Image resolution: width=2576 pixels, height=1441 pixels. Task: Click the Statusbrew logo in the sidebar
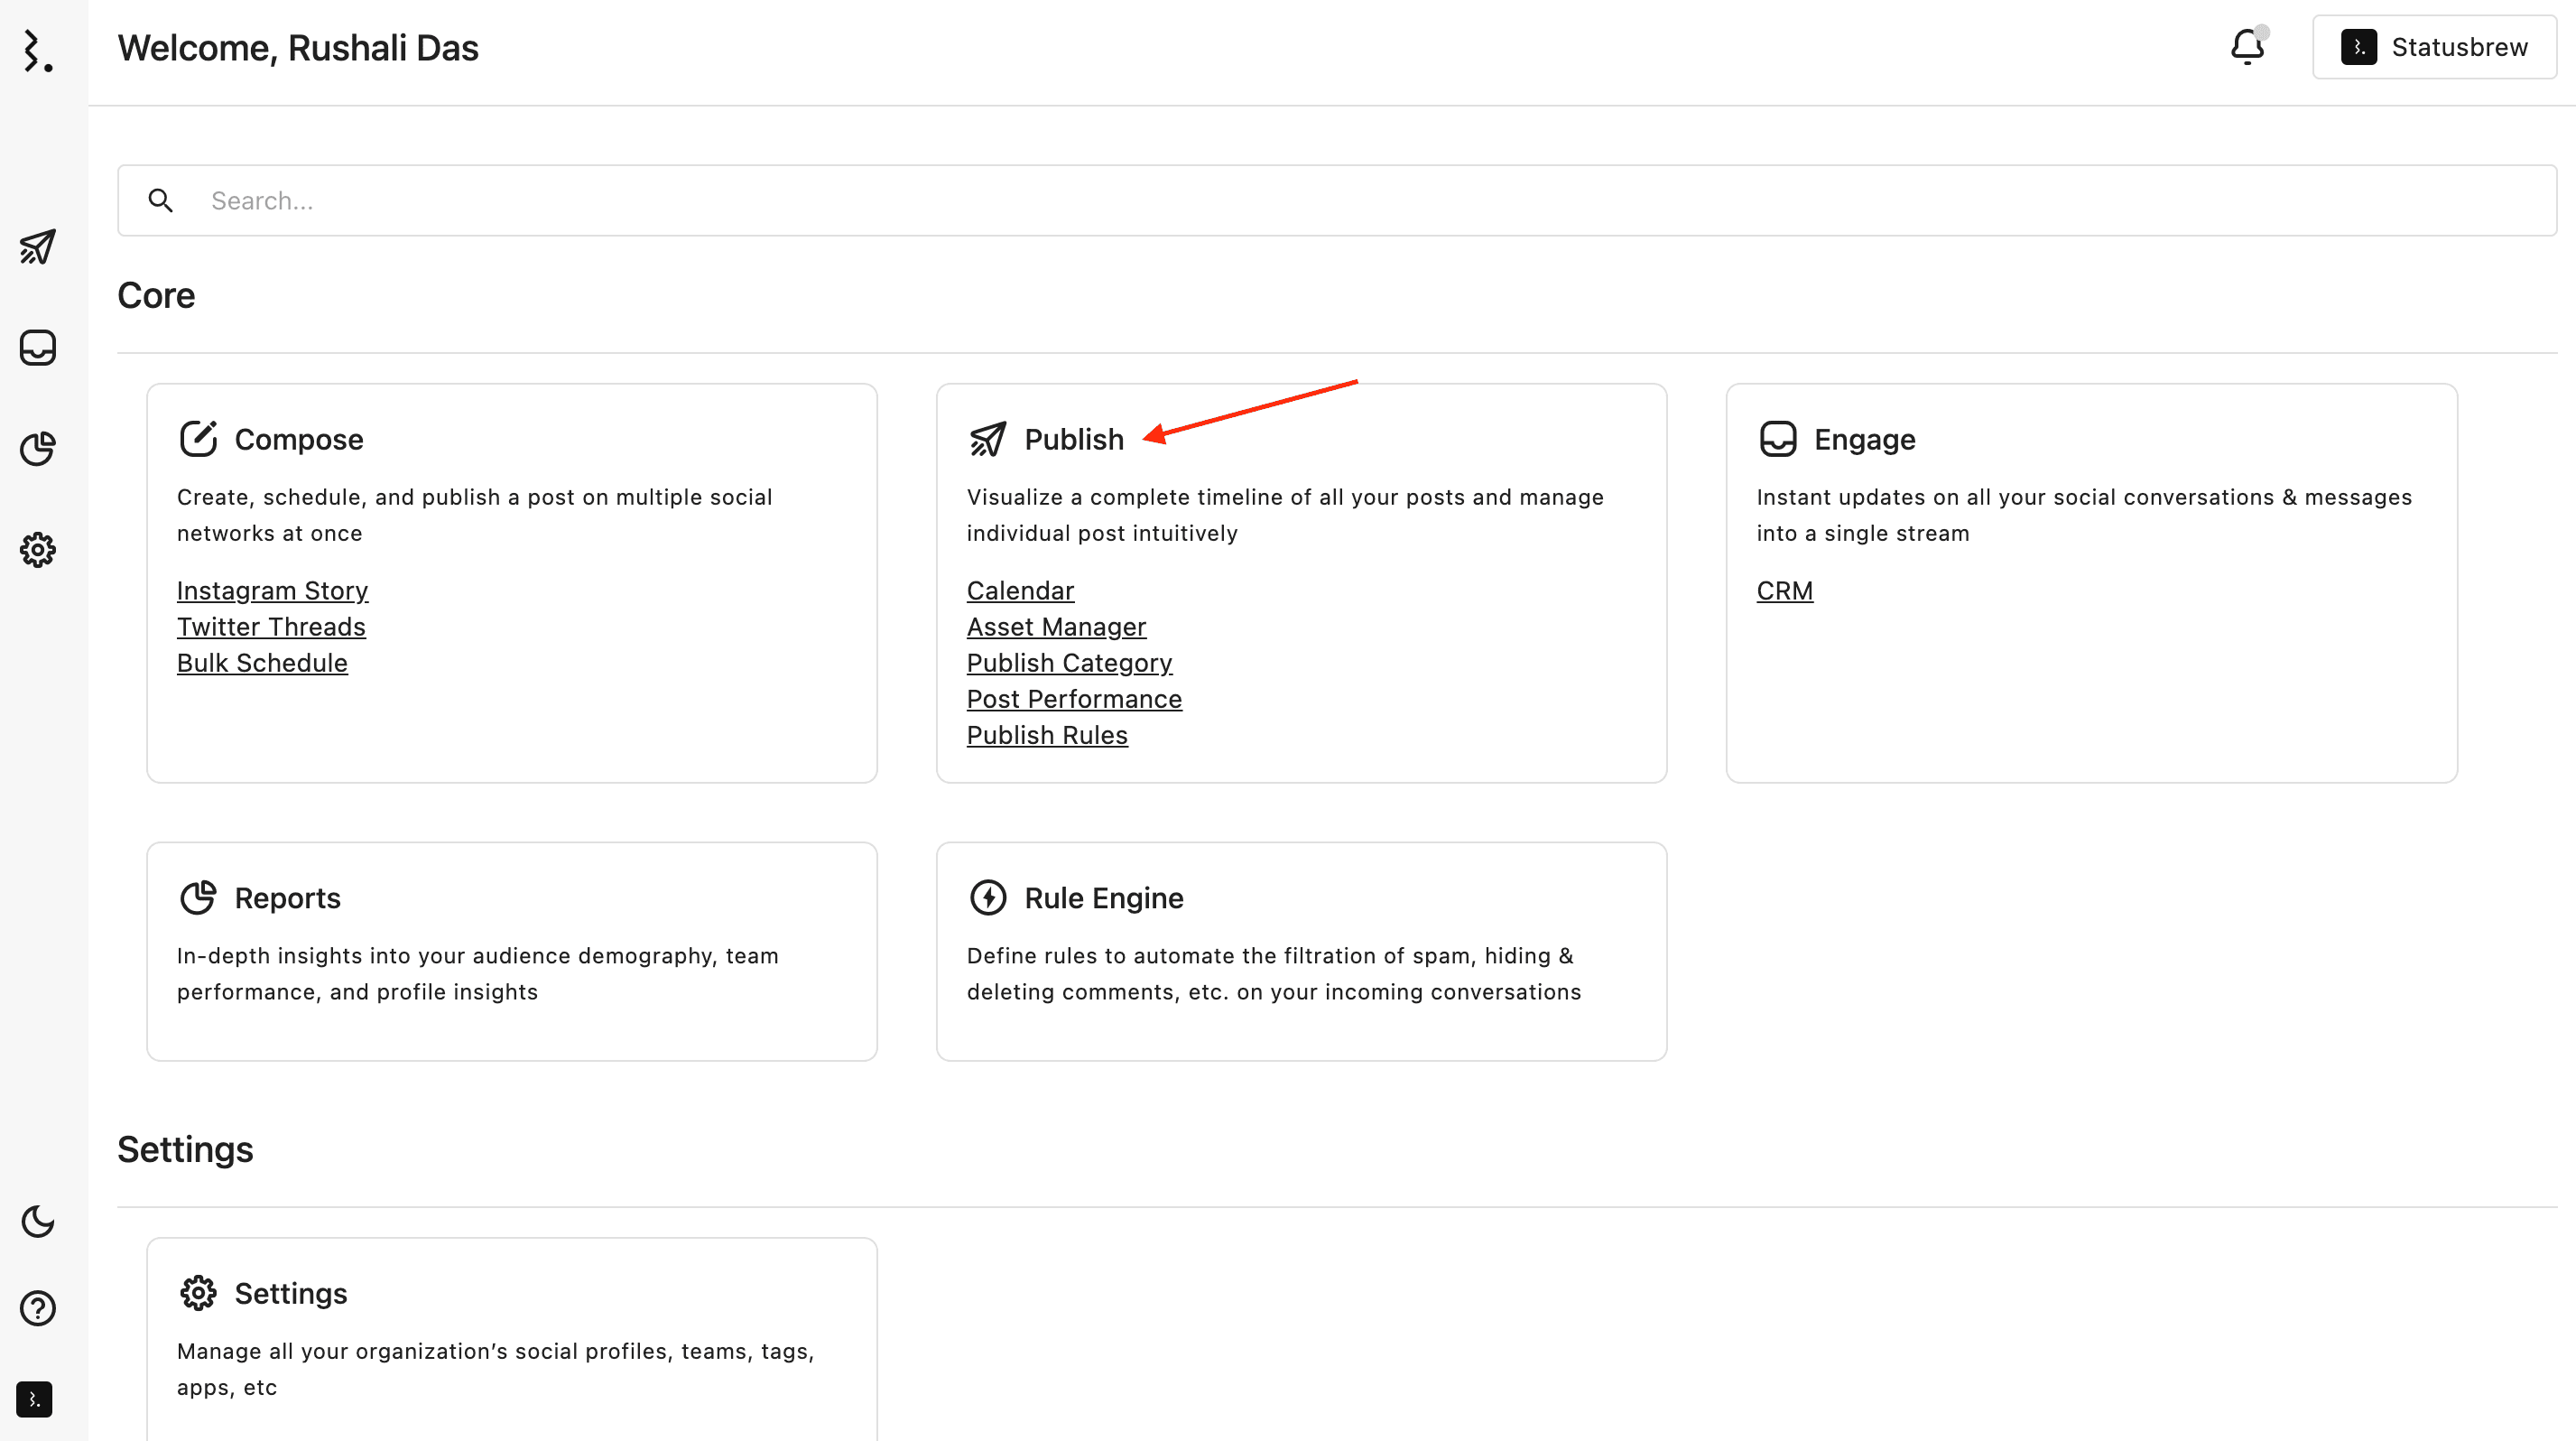(x=38, y=50)
